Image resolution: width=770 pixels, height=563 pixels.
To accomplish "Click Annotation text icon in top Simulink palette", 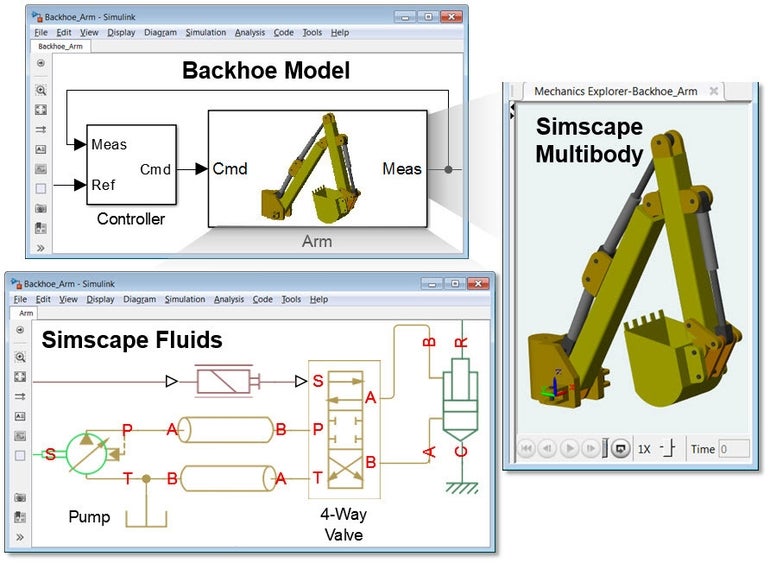I will pos(41,149).
